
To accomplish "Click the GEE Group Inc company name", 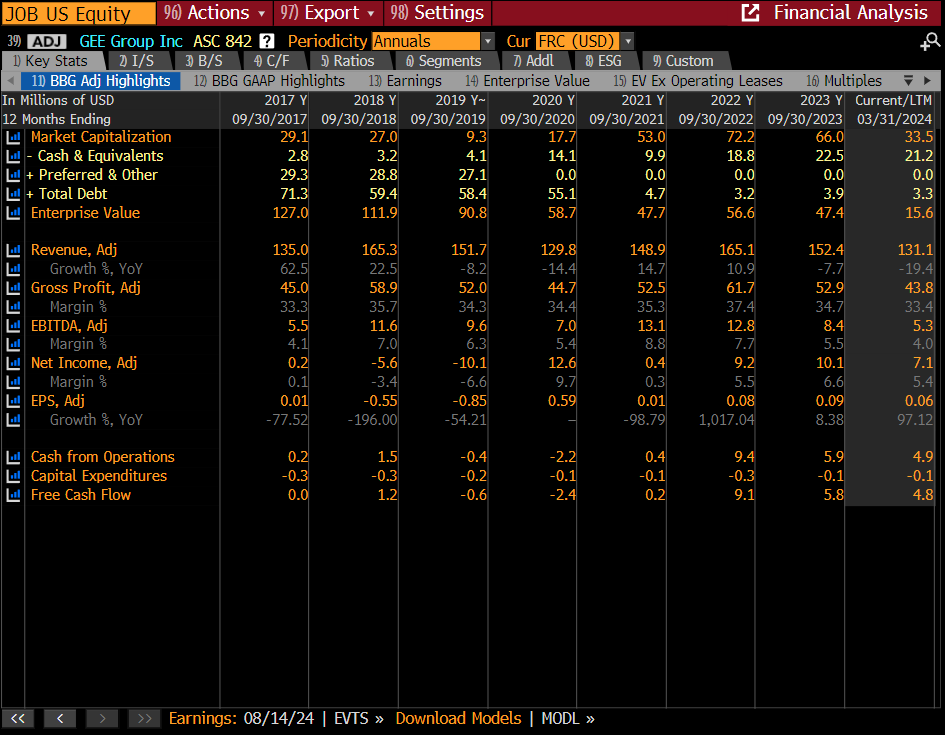I will 131,42.
